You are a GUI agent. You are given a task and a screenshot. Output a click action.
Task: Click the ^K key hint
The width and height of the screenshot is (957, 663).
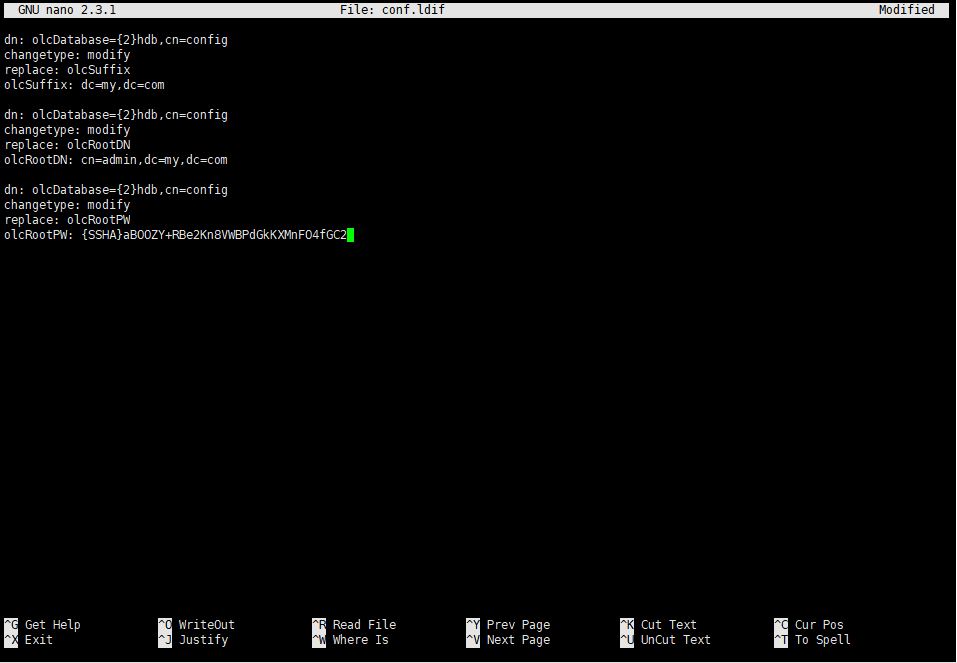[627, 625]
